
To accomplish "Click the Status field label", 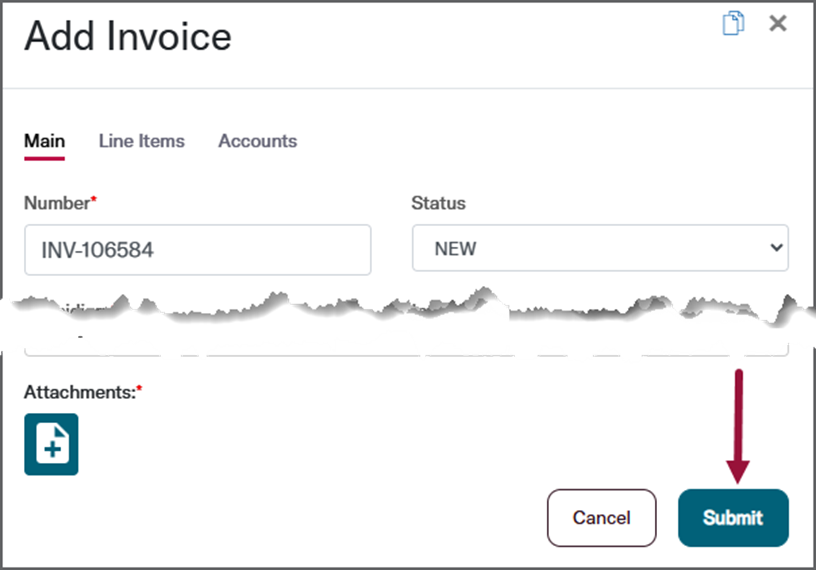I will pyautogui.click(x=438, y=203).
